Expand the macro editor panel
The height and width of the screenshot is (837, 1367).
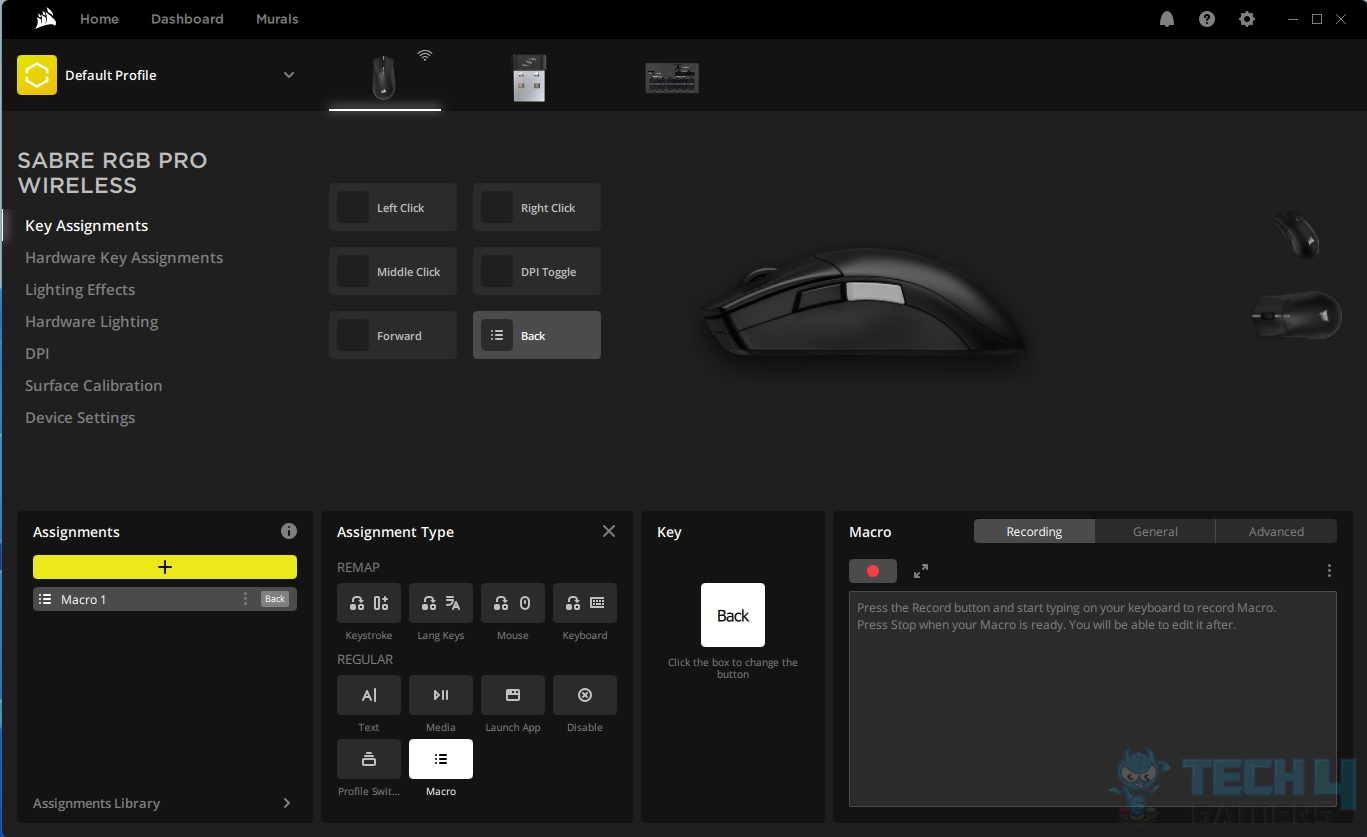pos(921,571)
